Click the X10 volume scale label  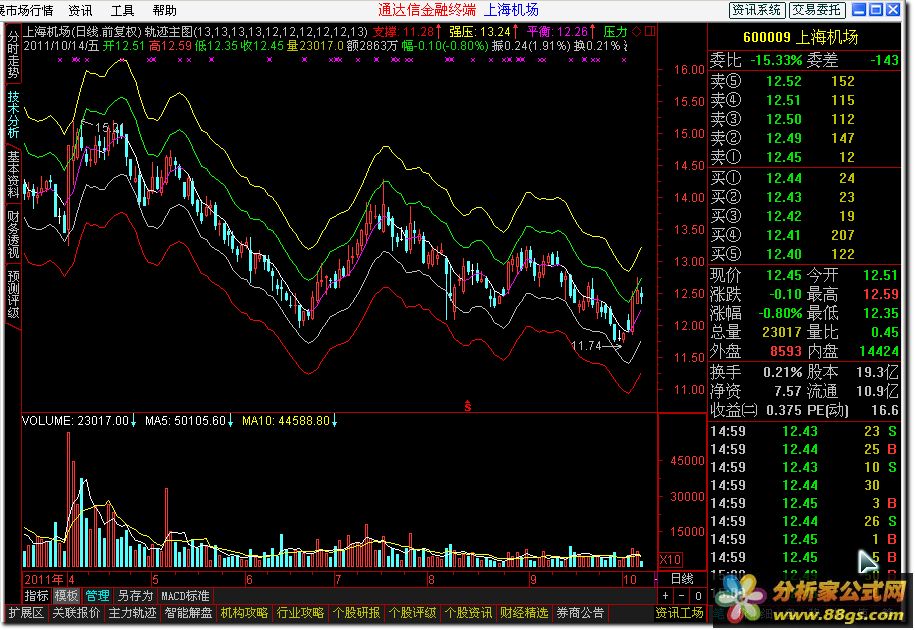670,560
